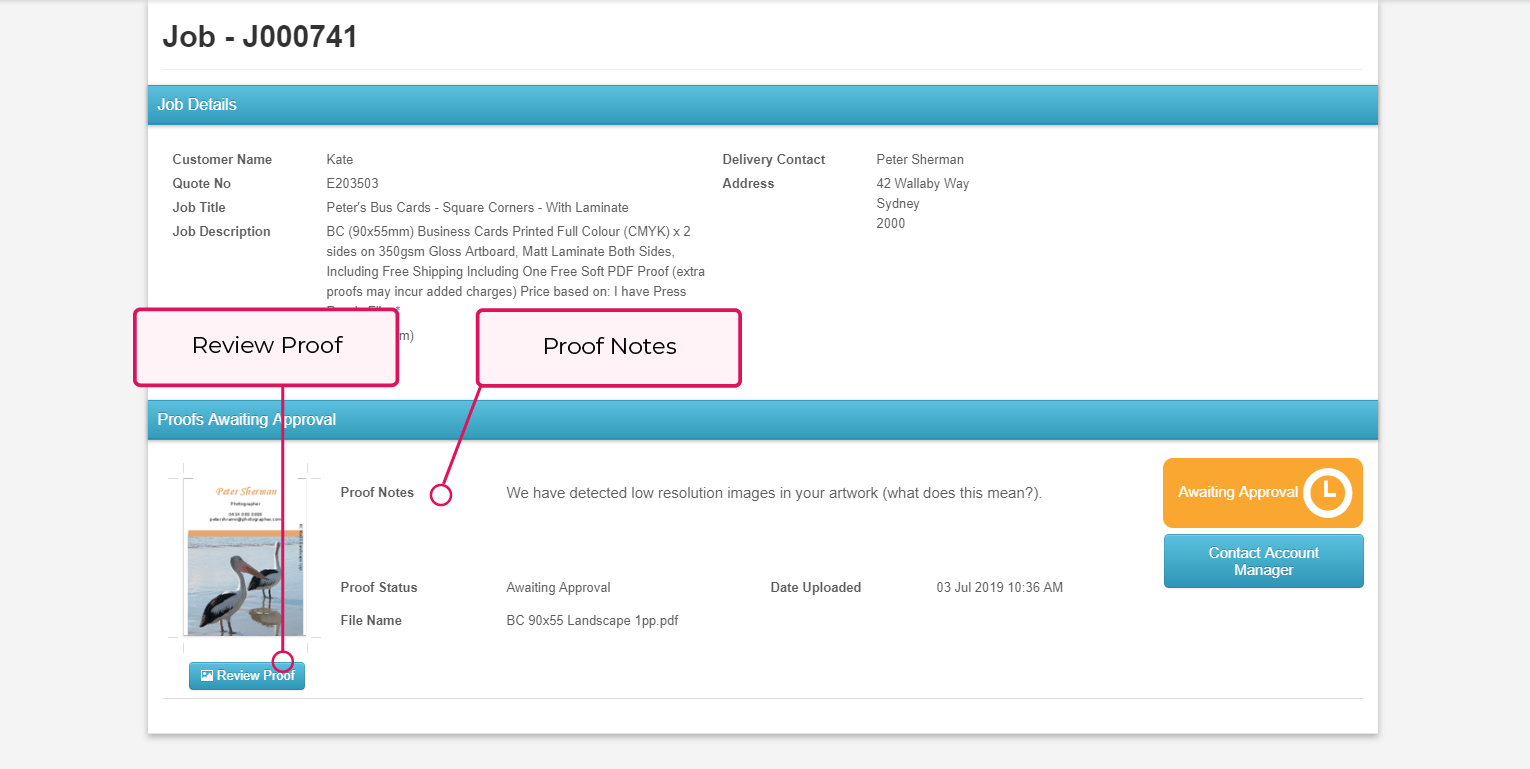The image size is (1530, 769).
Task: Click the image icon on Review Proof button
Action: pos(207,676)
